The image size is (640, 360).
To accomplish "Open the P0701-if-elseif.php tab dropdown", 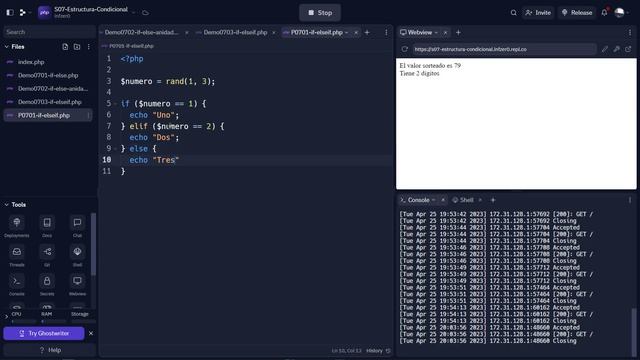I will [x=347, y=32].
